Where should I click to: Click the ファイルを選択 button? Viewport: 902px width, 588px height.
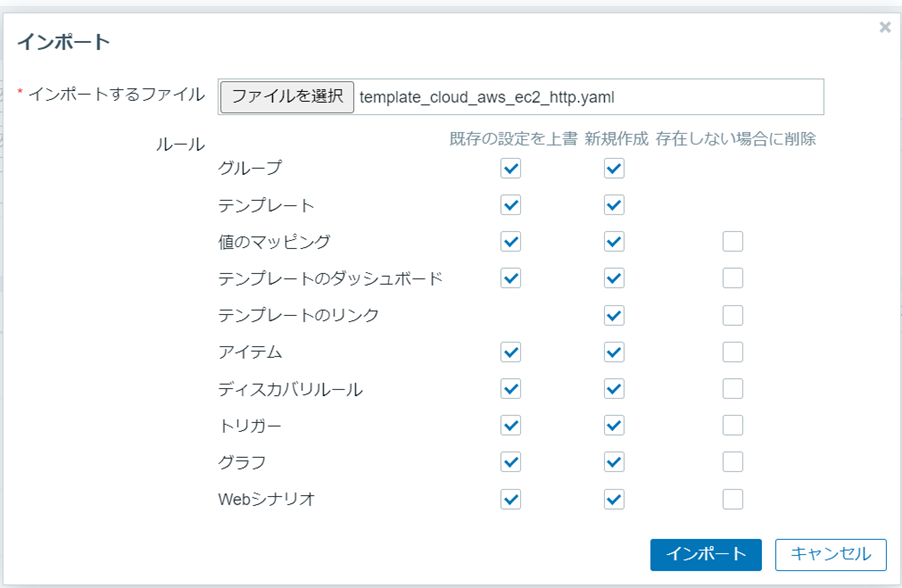pyautogui.click(x=287, y=97)
